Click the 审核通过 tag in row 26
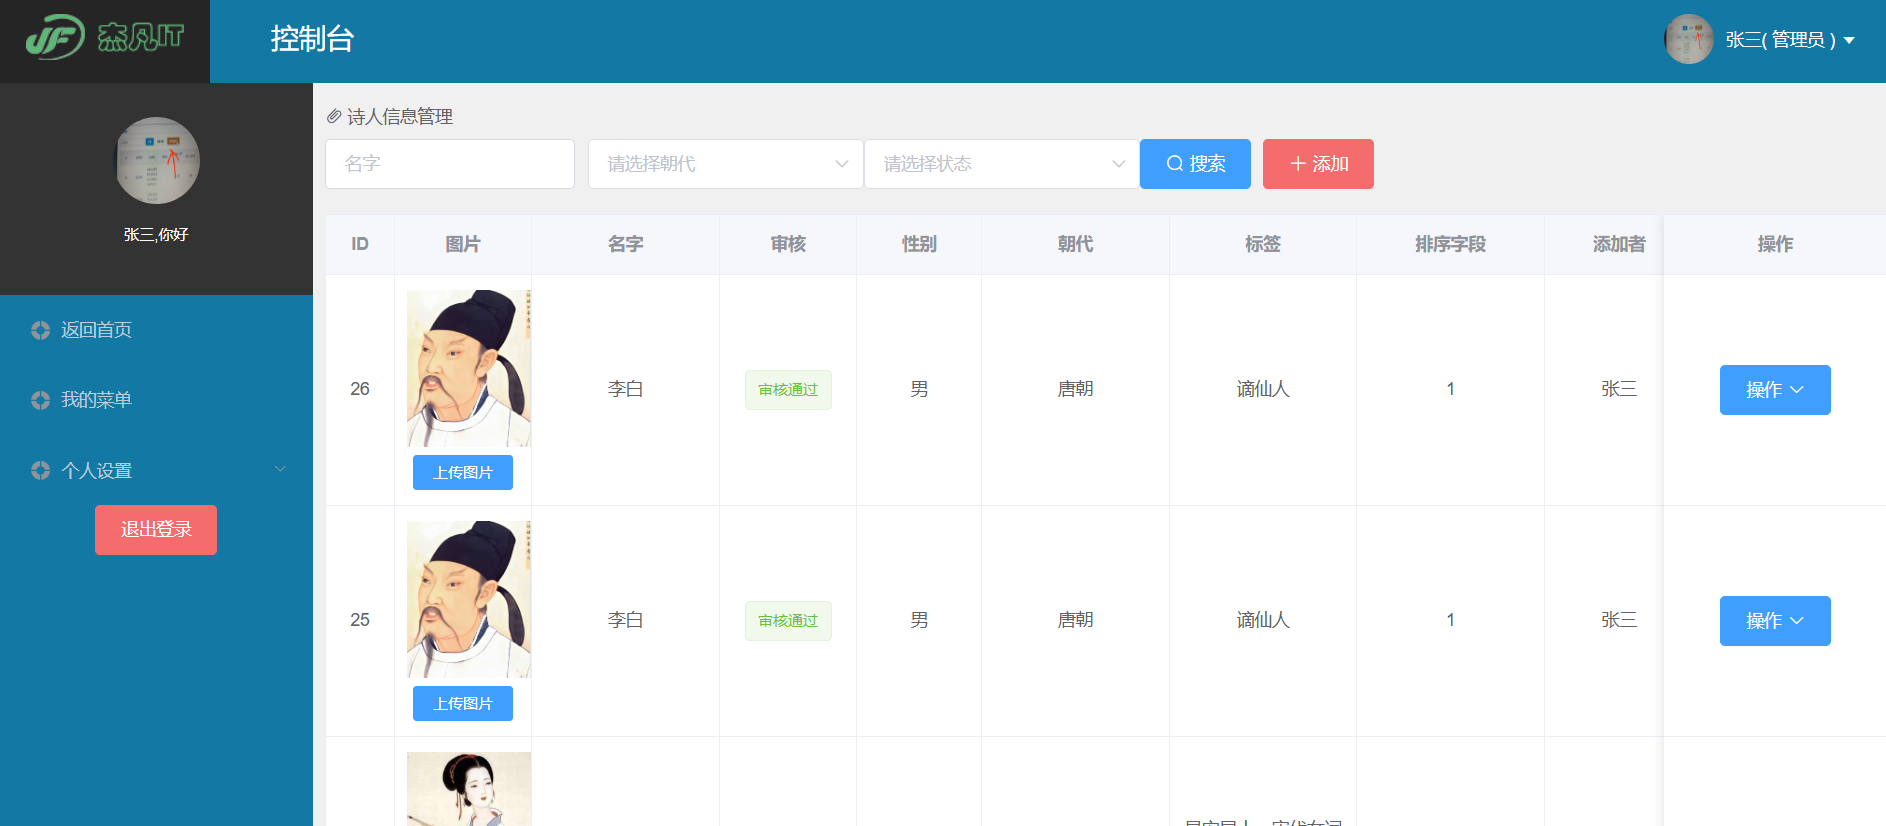This screenshot has height=826, width=1886. (788, 390)
